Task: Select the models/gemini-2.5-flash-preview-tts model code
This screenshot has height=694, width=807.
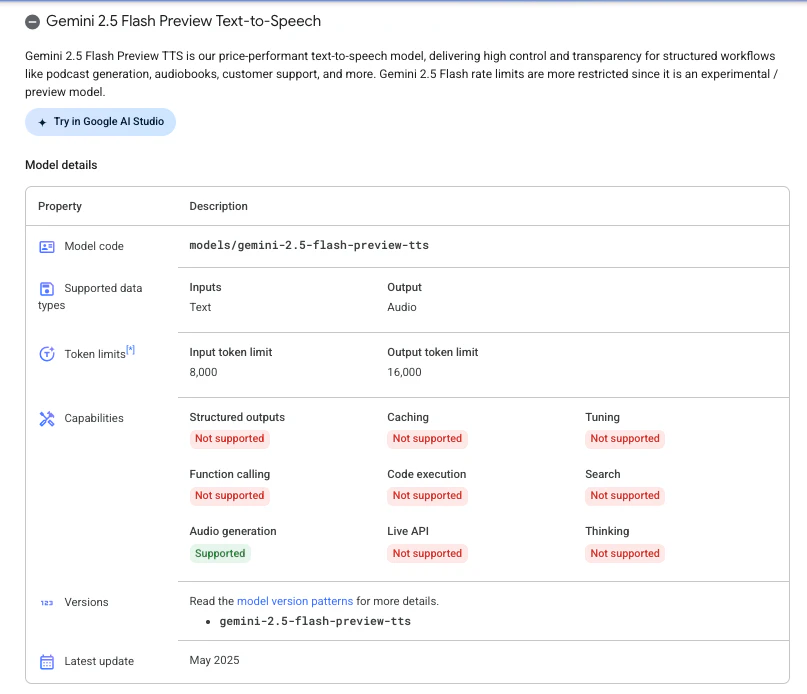Action: (x=309, y=246)
